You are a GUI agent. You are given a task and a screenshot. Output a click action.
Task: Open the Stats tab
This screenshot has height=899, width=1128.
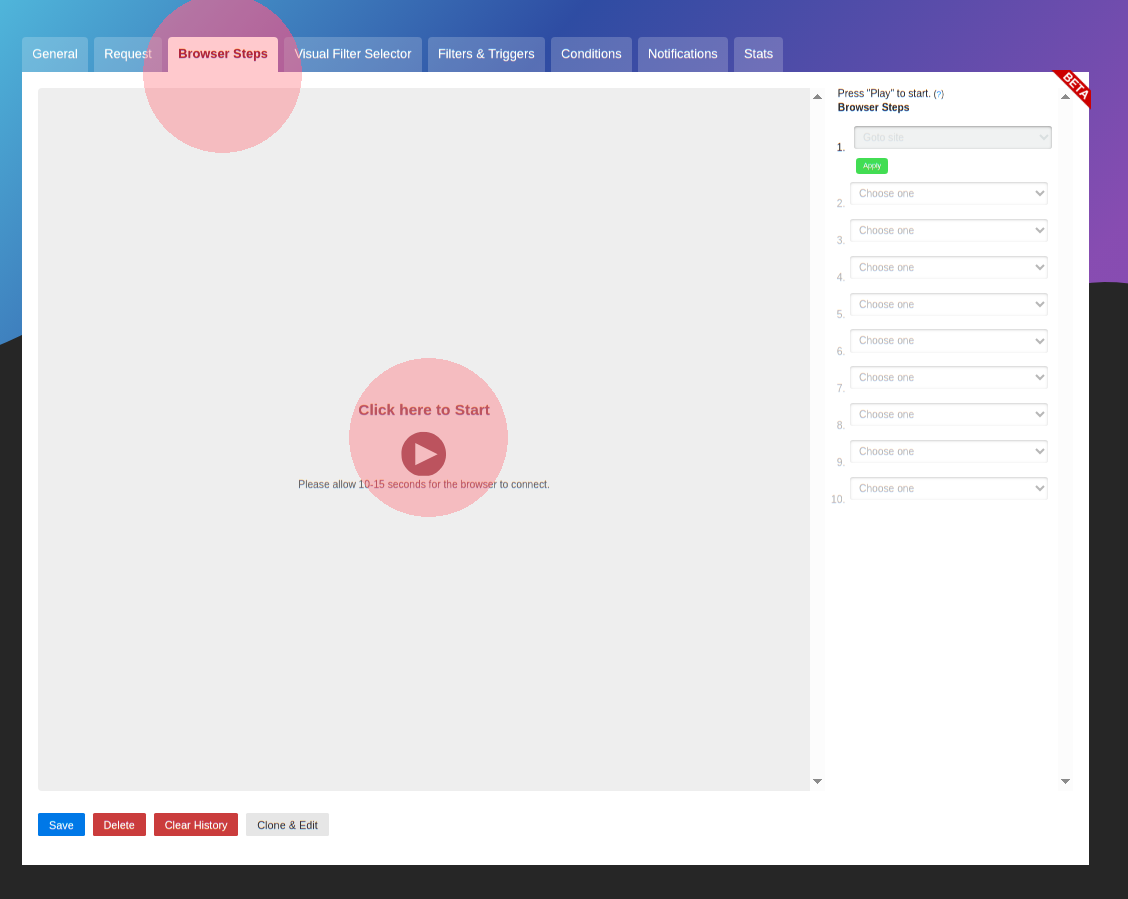[758, 54]
